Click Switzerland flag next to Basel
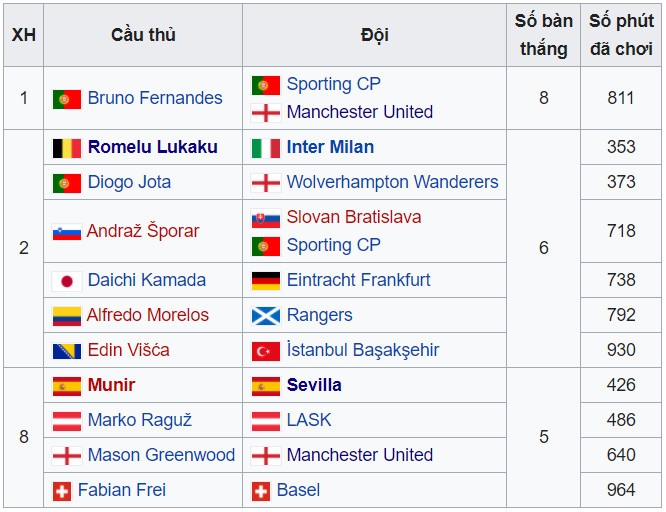 pyautogui.click(x=261, y=492)
